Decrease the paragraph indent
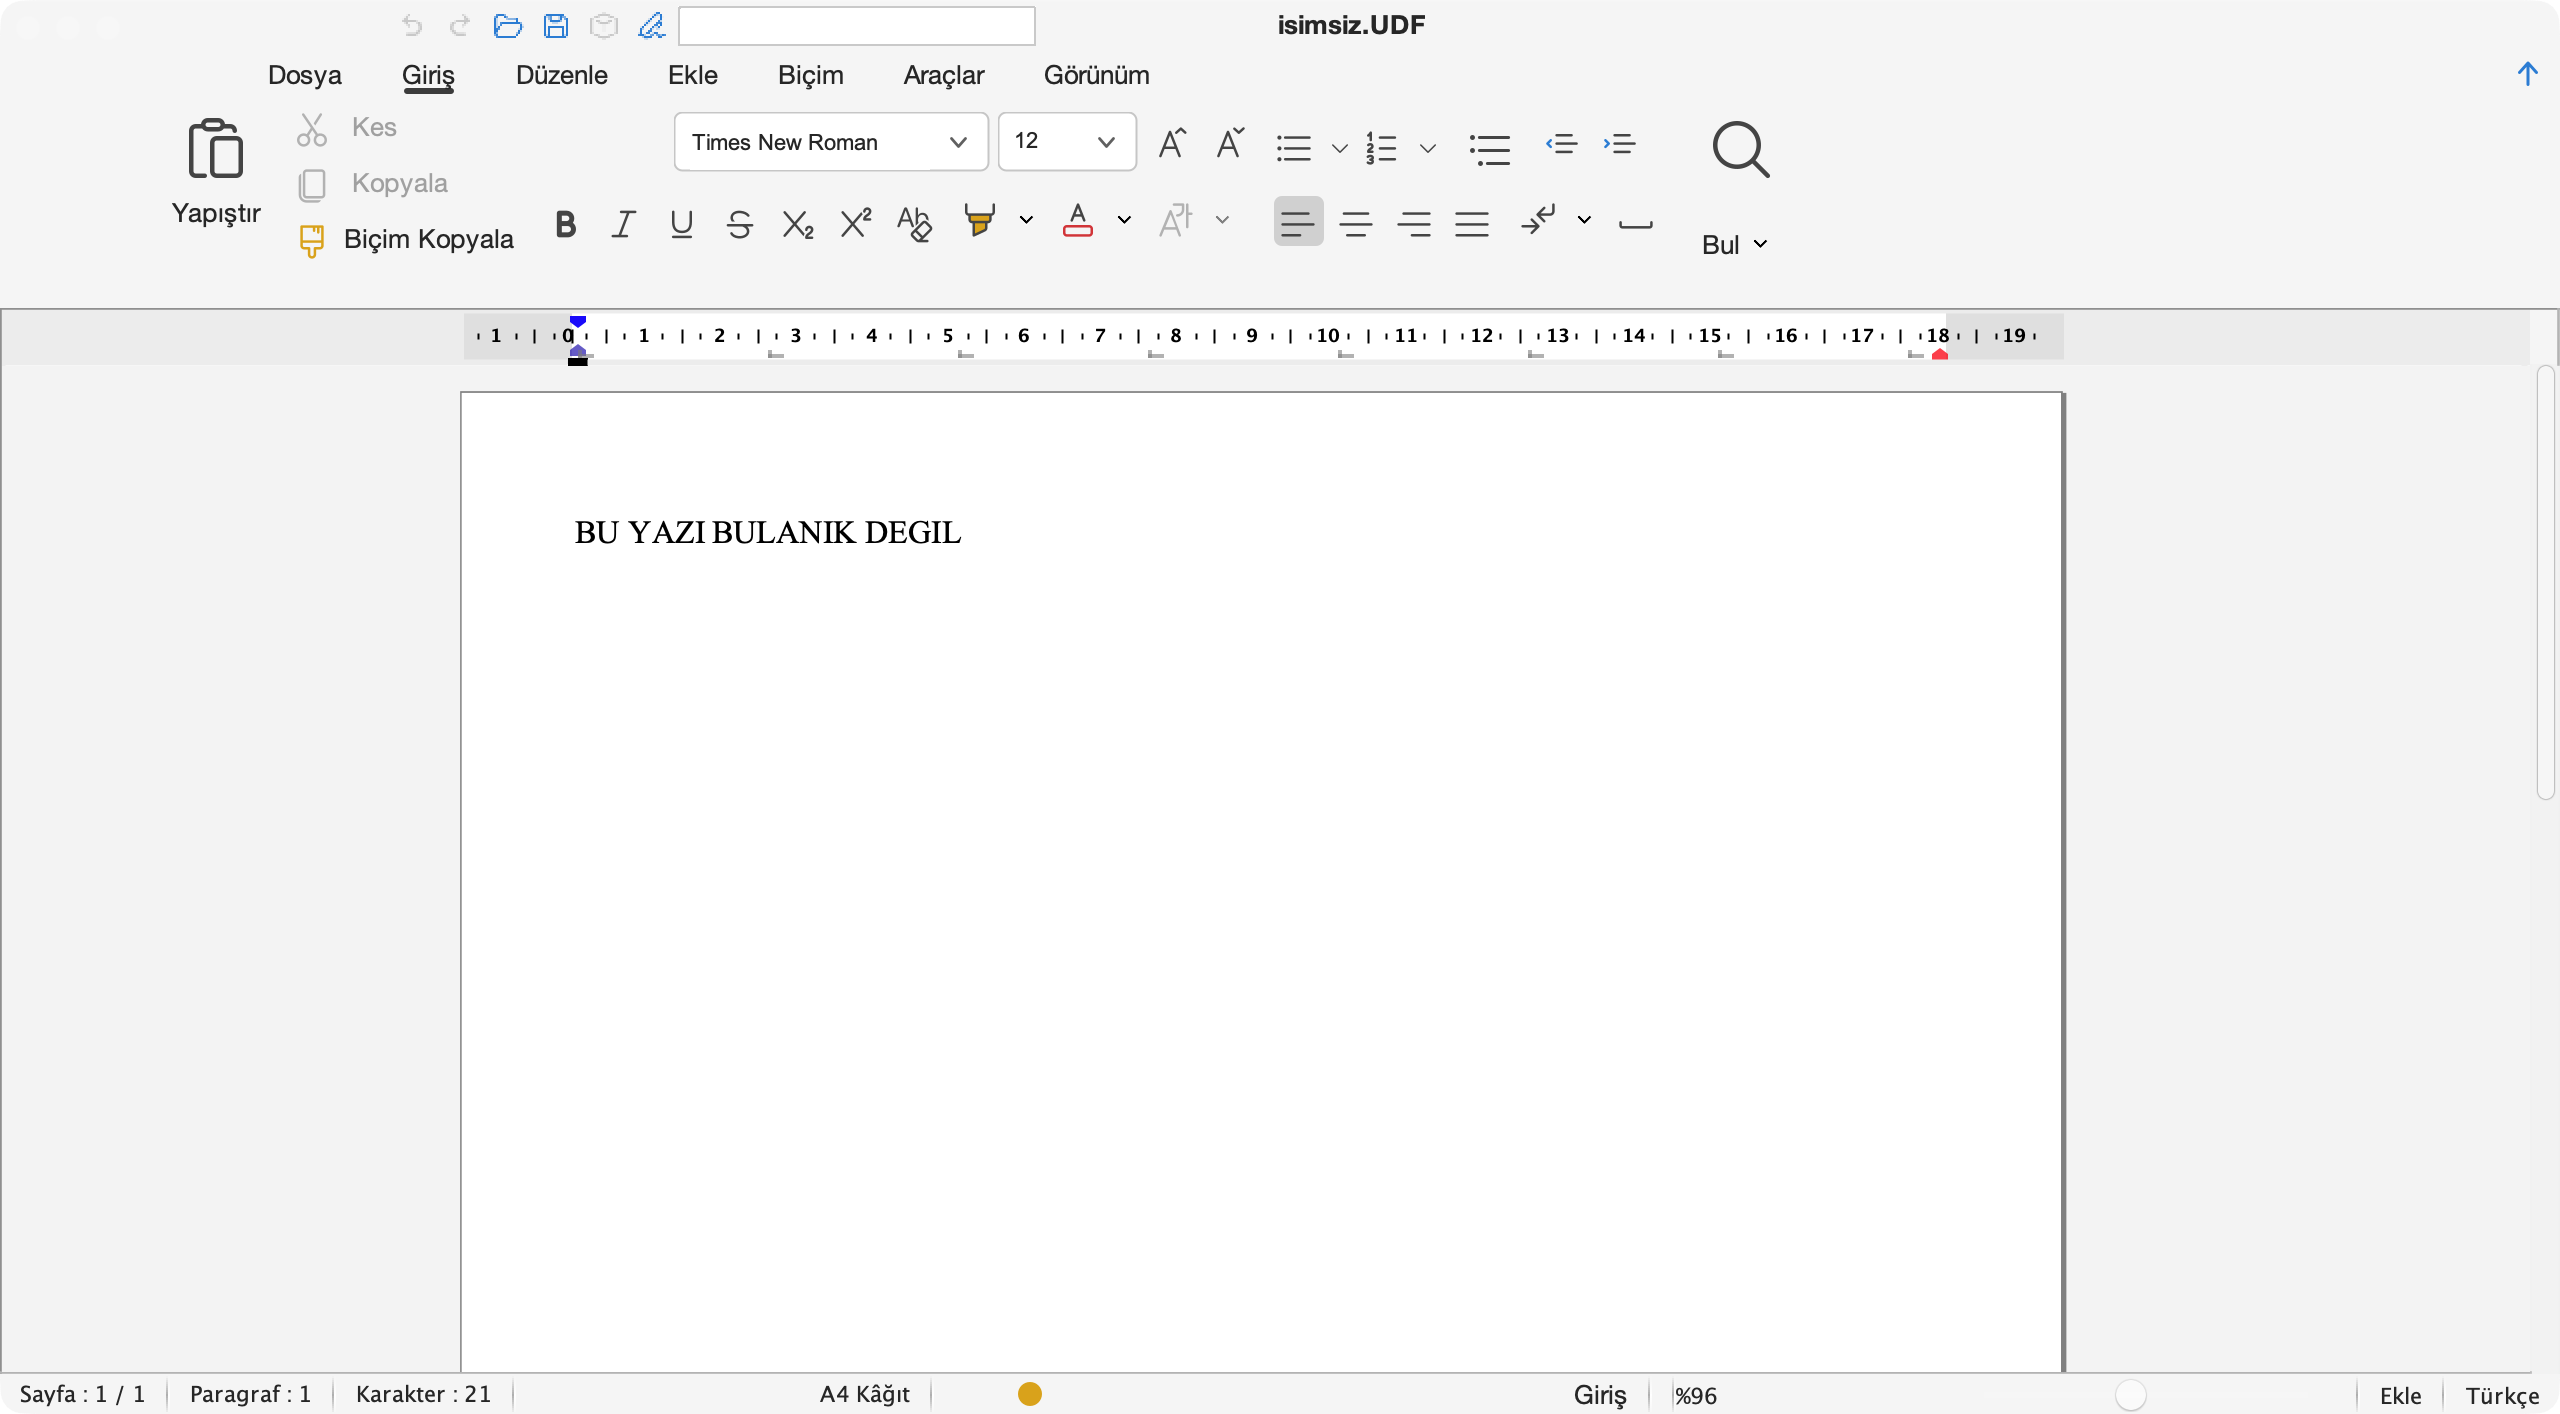2560x1414 pixels. coord(1561,144)
